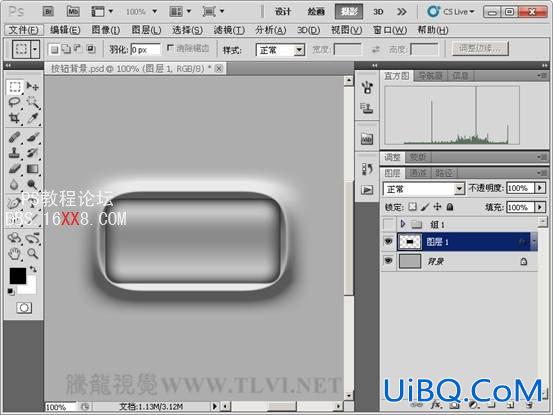Toggle lock transparent pixels

[412, 207]
